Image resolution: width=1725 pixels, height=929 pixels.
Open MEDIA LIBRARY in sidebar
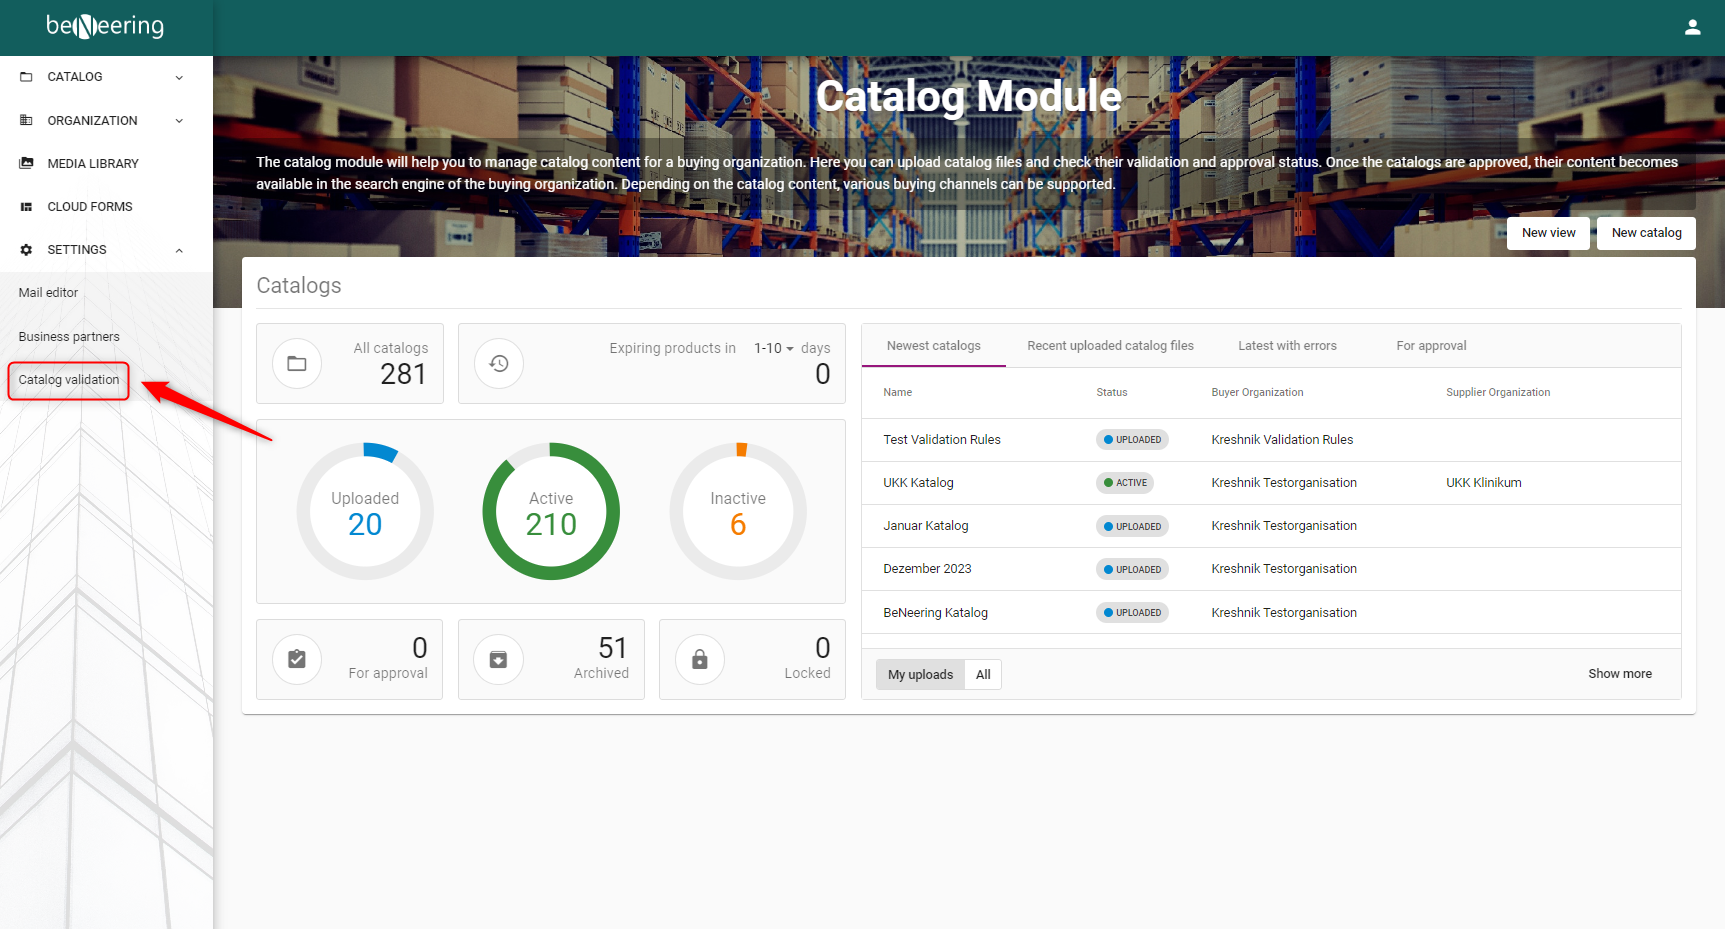pyautogui.click(x=106, y=163)
